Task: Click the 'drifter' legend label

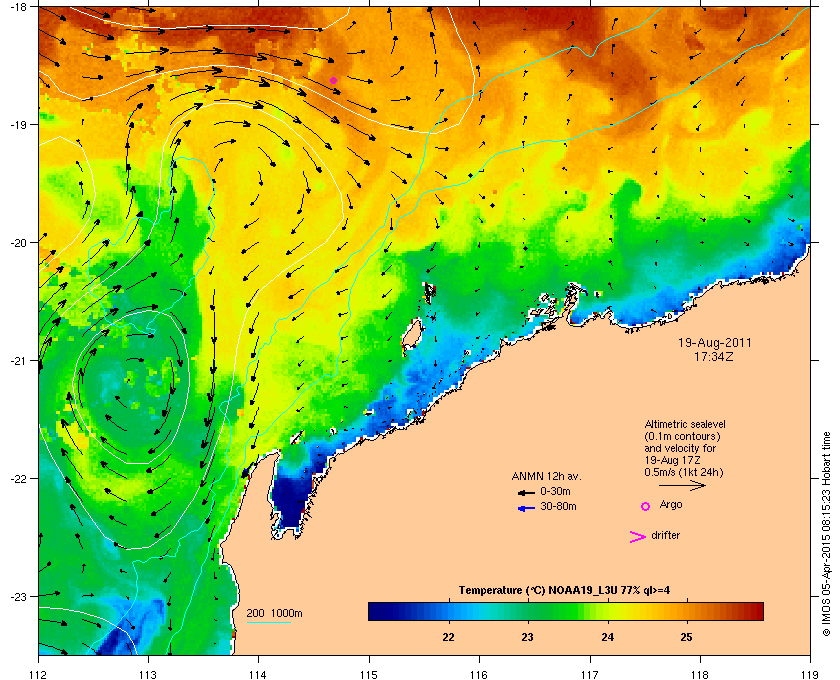Action: pyautogui.click(x=665, y=535)
